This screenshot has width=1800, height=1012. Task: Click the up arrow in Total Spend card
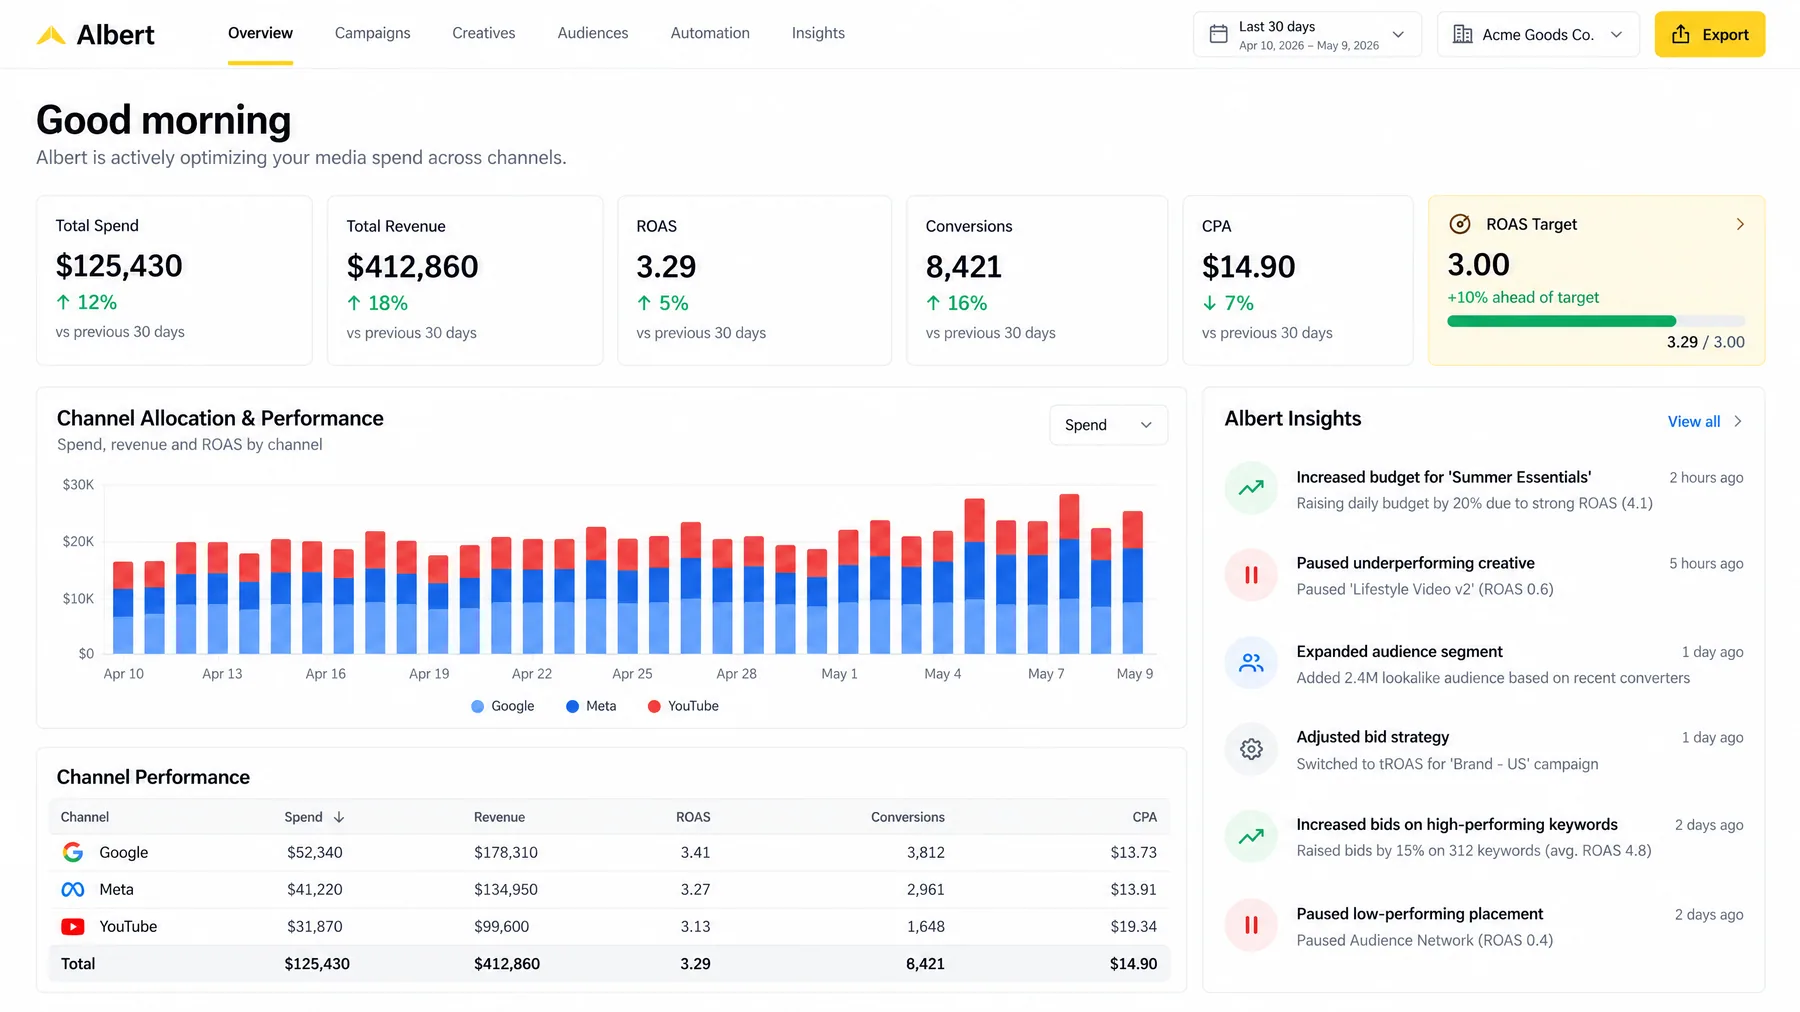63,302
